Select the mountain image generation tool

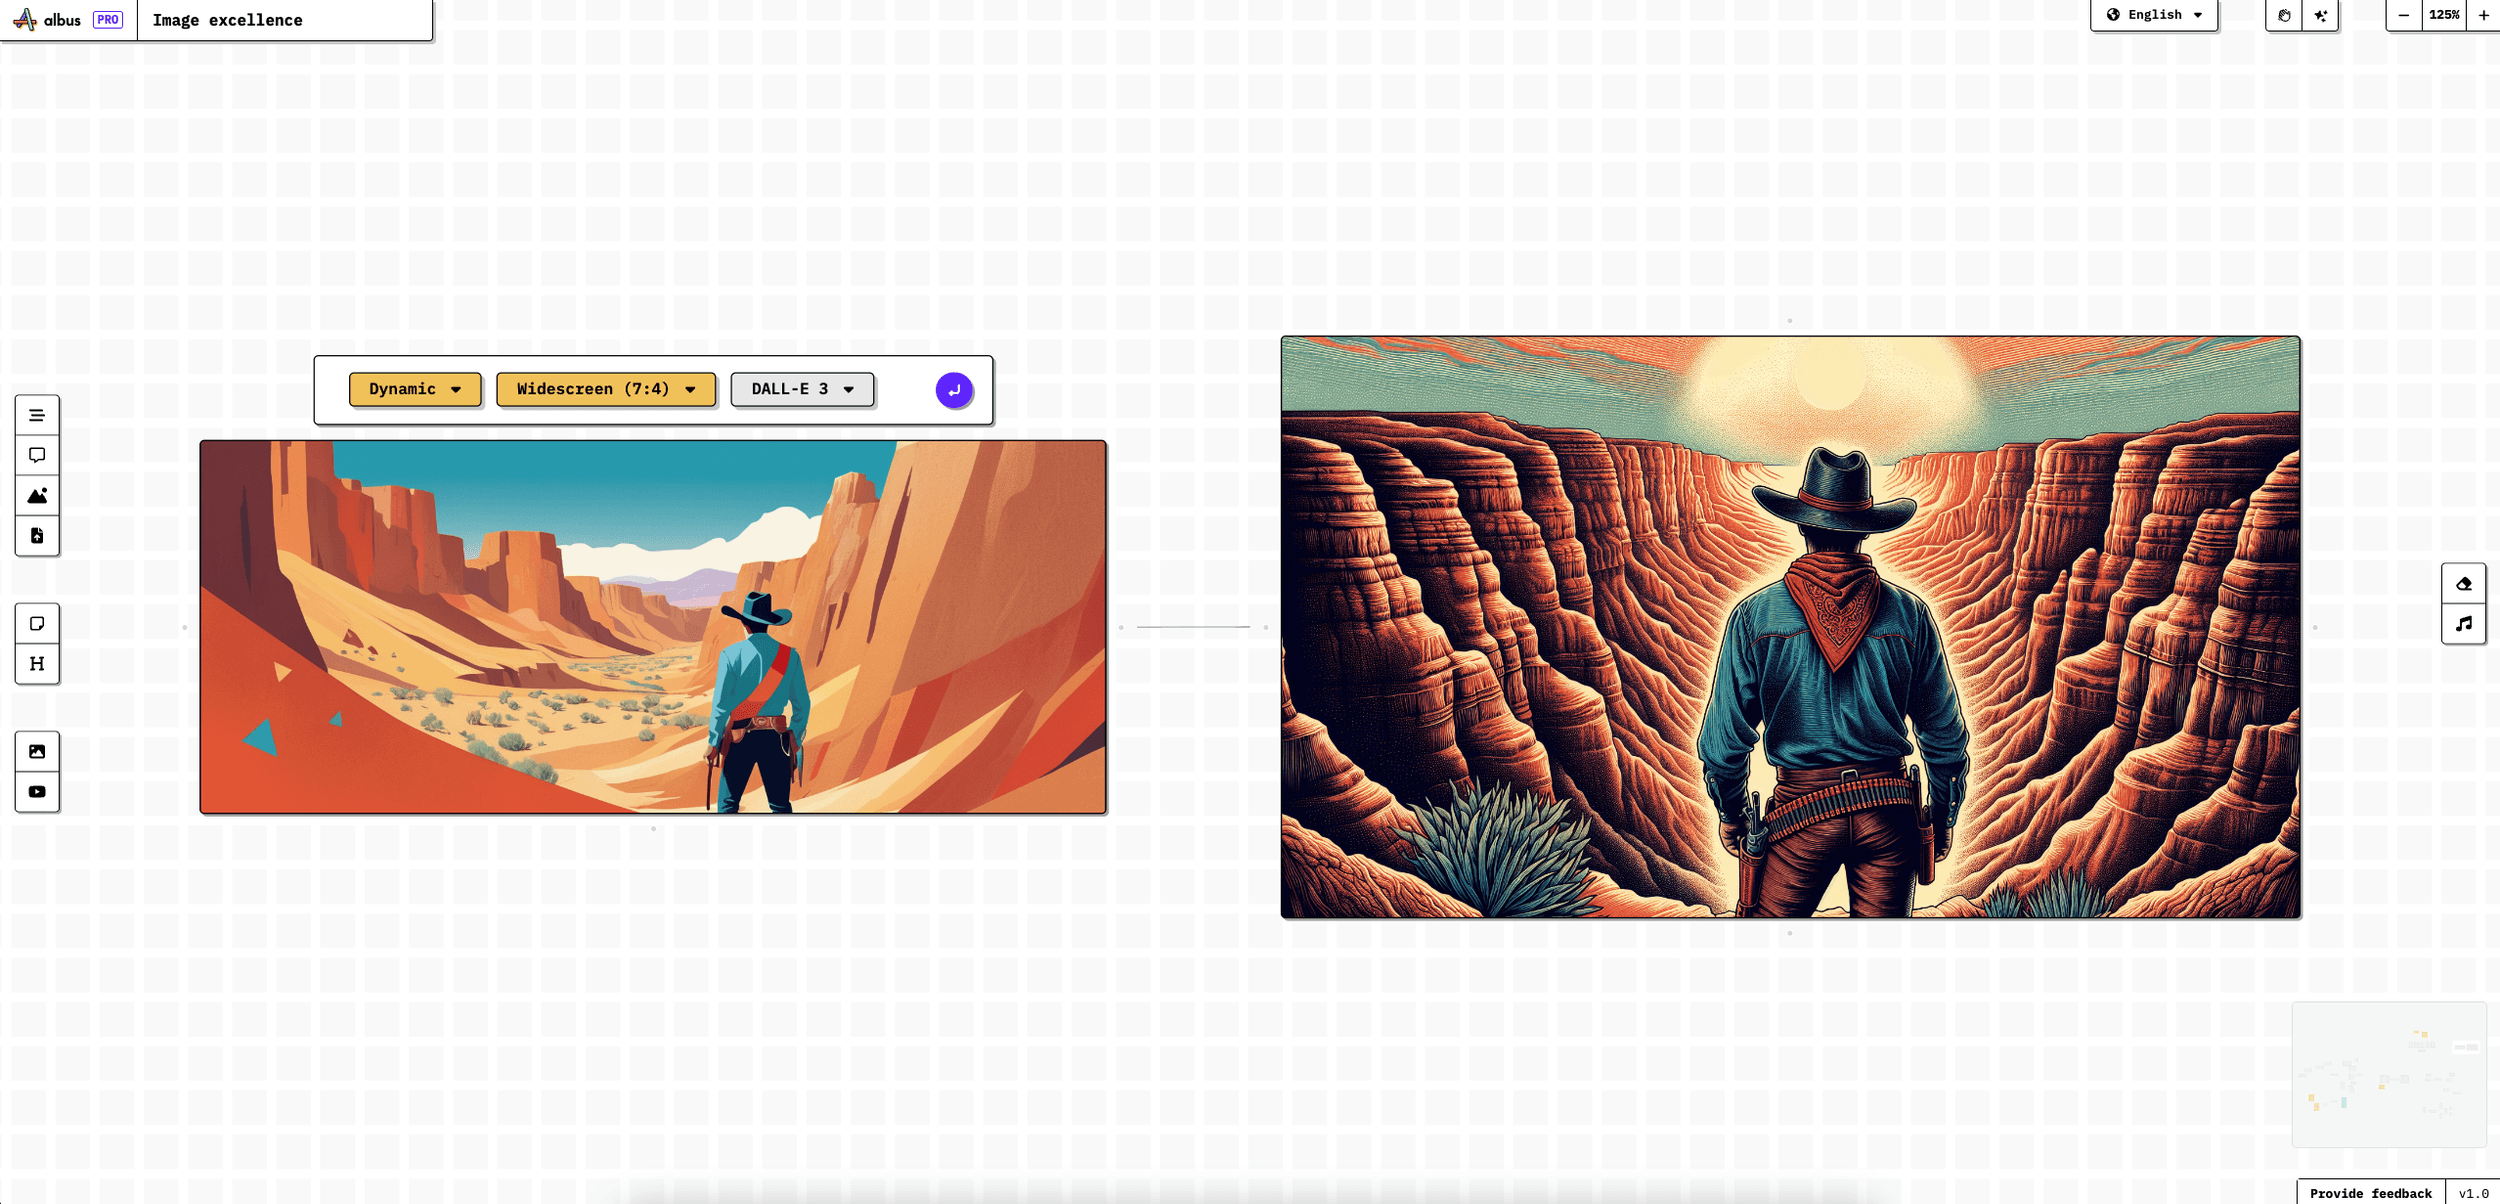coord(37,496)
